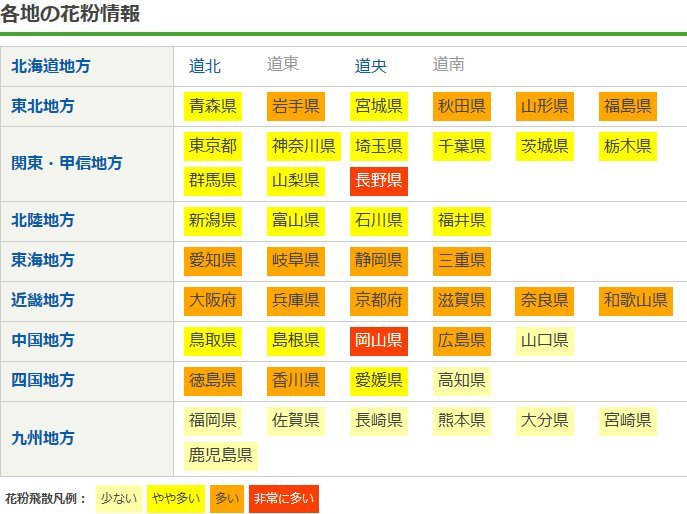Screen dimensions: 687x514
Task: Click the 非常に多い red legend swatch
Action: coord(283,498)
